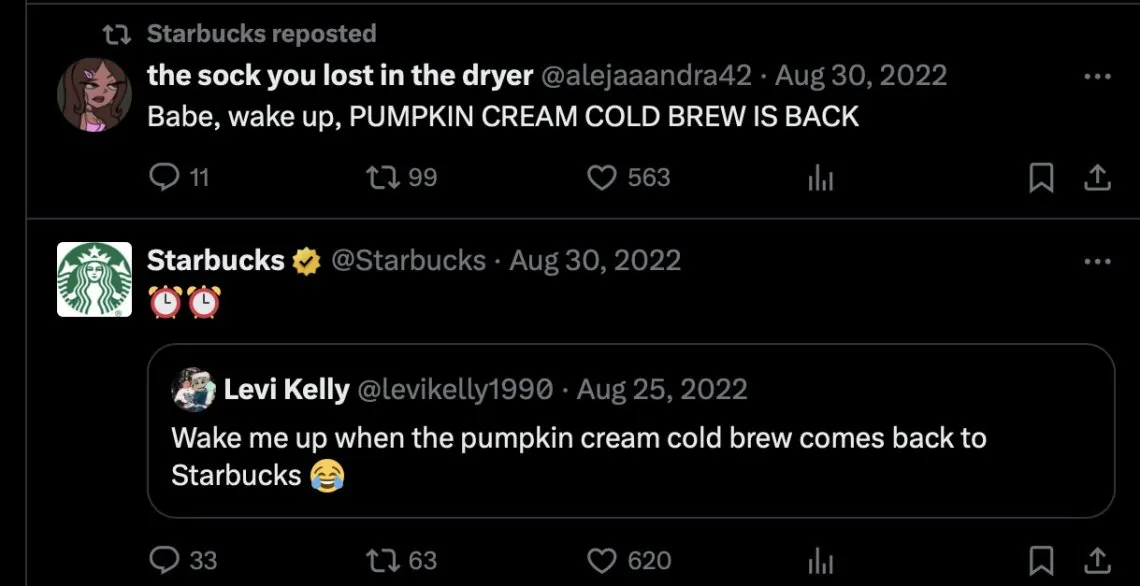1140x586 pixels.
Task: View analytics for the Starbucks alarm clock tweet
Action: pos(821,561)
